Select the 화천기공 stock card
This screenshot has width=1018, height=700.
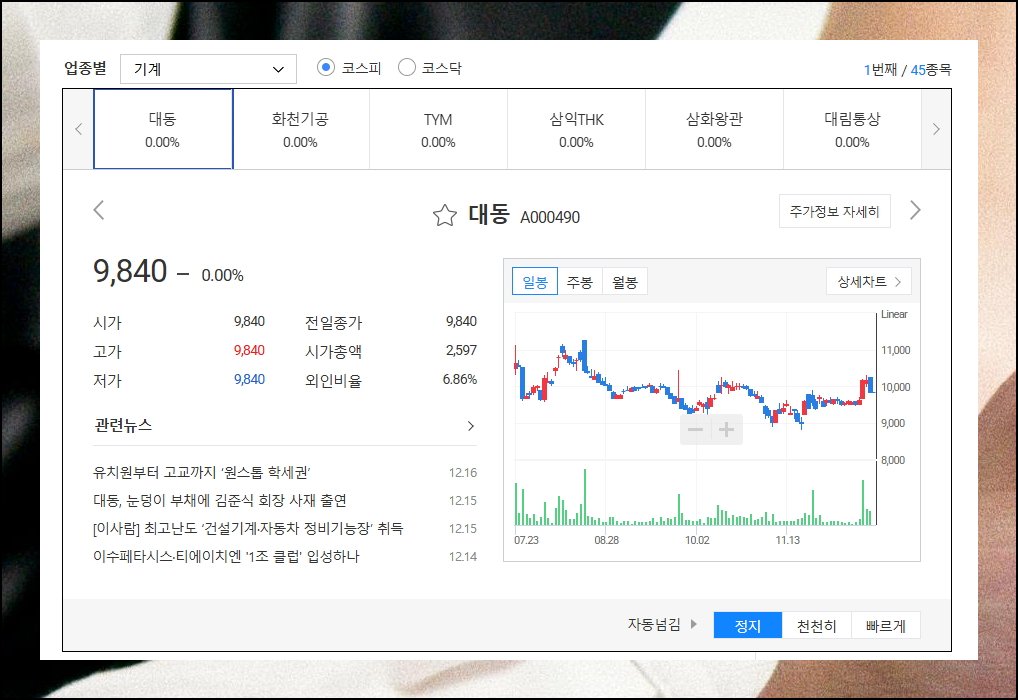[301, 129]
